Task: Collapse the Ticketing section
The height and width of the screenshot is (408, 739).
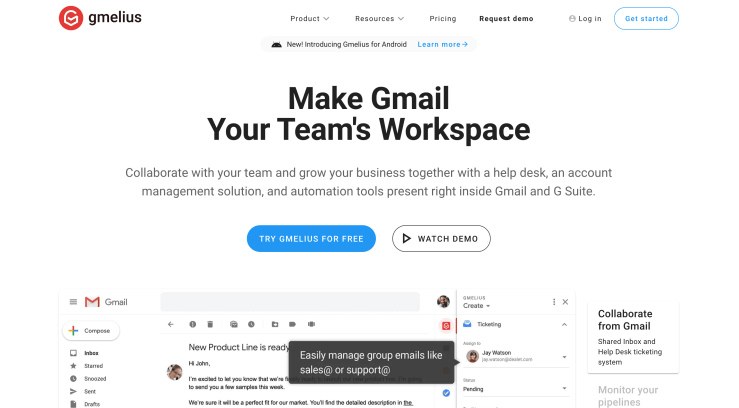Action: click(564, 324)
